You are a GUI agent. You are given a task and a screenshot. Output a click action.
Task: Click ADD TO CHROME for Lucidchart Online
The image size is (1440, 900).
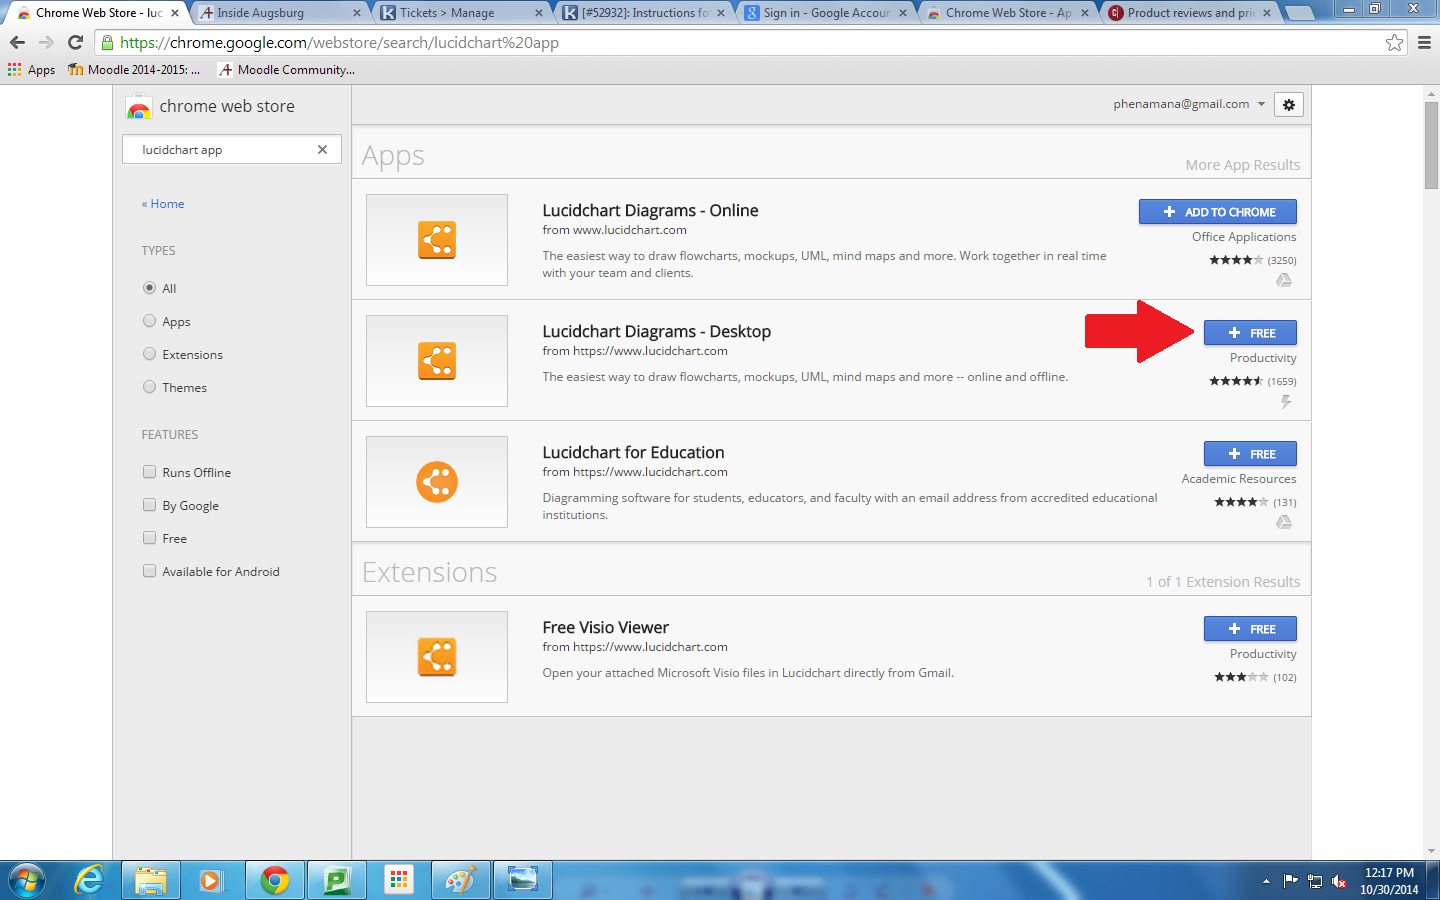[x=1218, y=212]
